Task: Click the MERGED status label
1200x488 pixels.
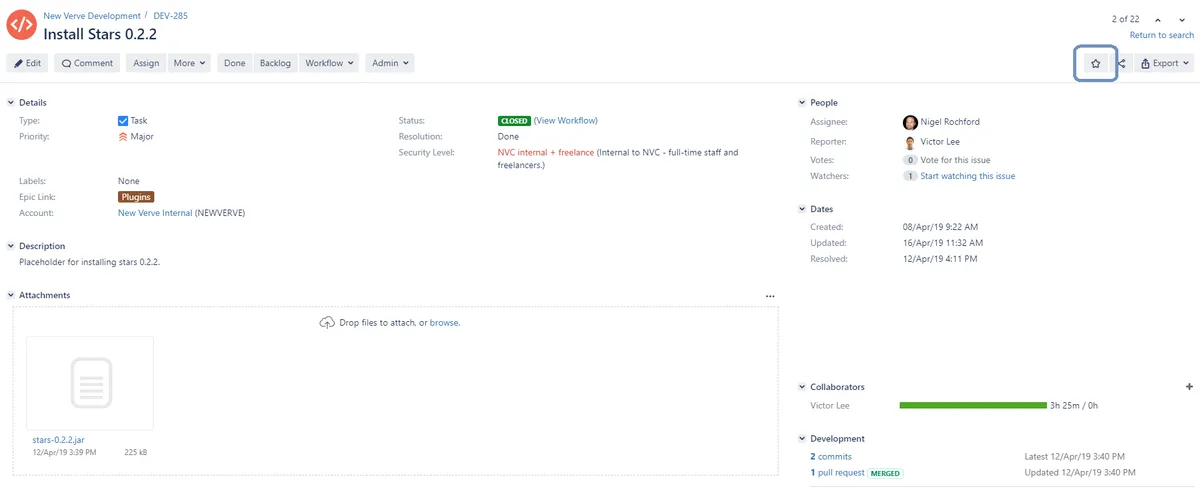Action: [x=885, y=473]
